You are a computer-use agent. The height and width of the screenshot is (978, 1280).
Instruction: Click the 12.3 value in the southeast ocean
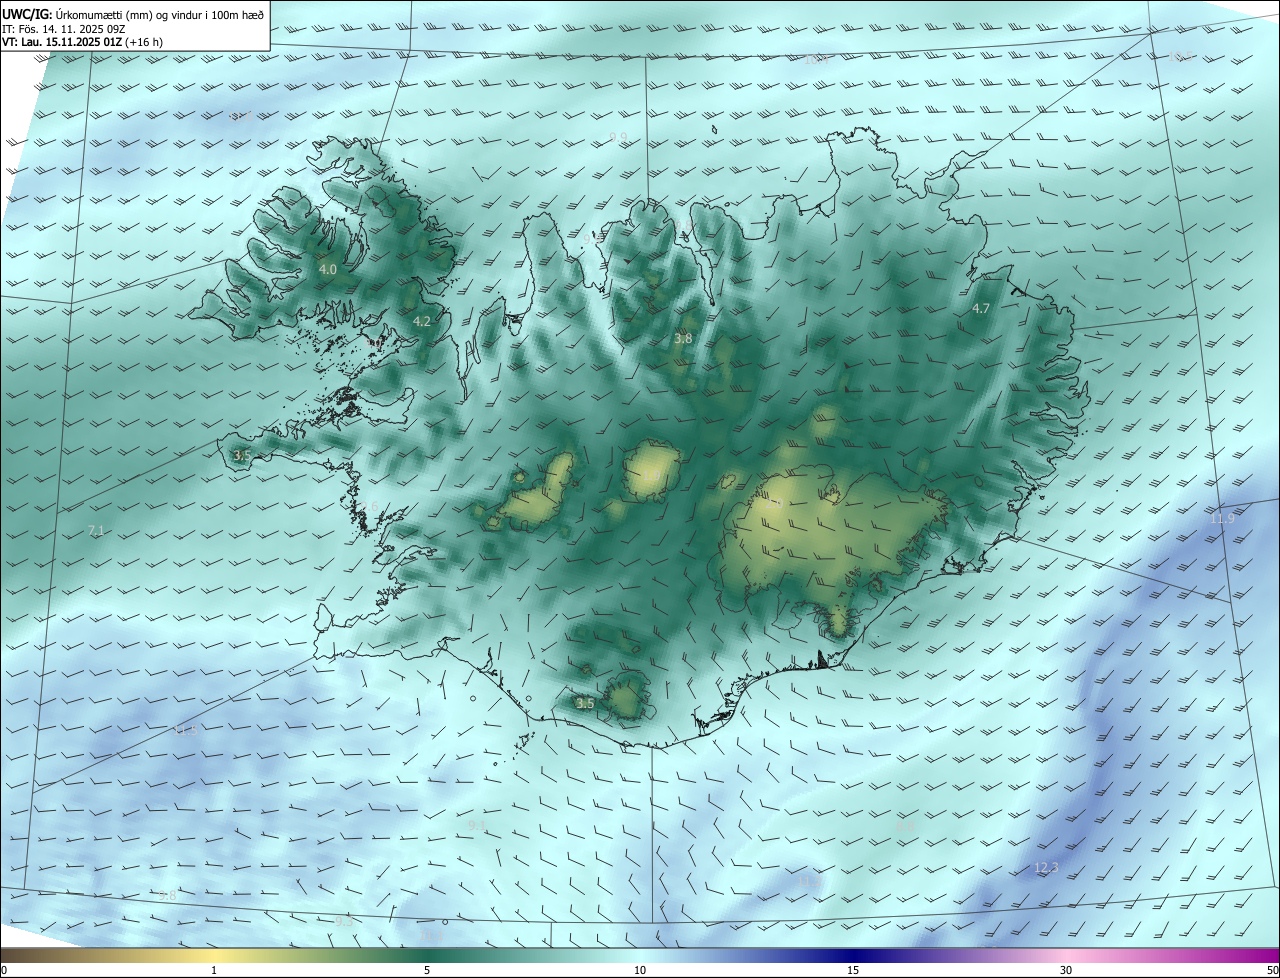click(x=1046, y=867)
